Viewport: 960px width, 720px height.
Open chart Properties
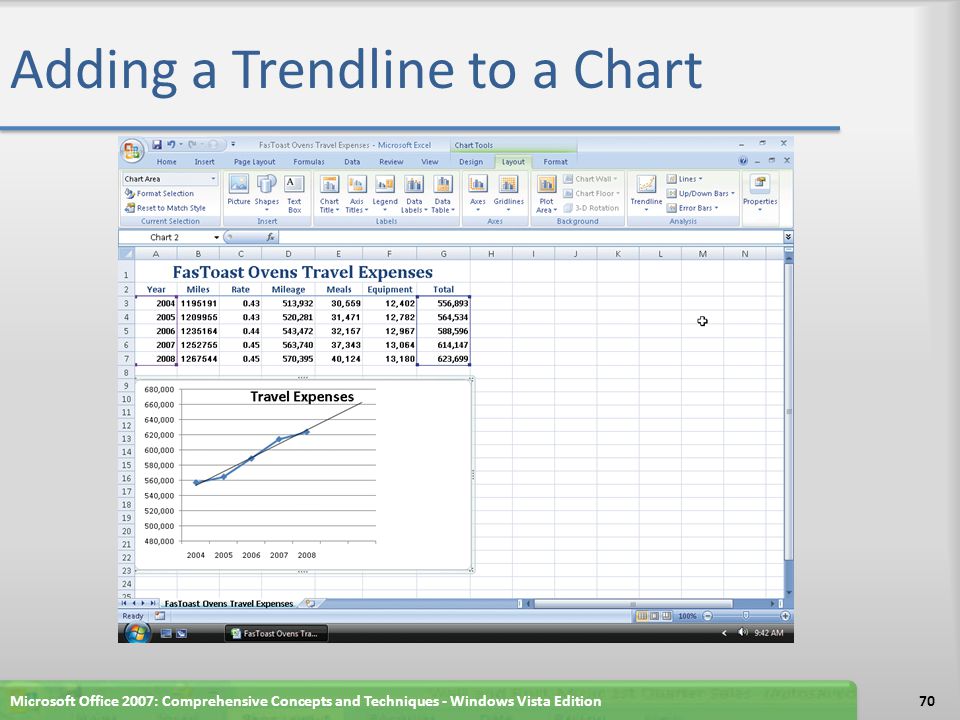(x=760, y=192)
